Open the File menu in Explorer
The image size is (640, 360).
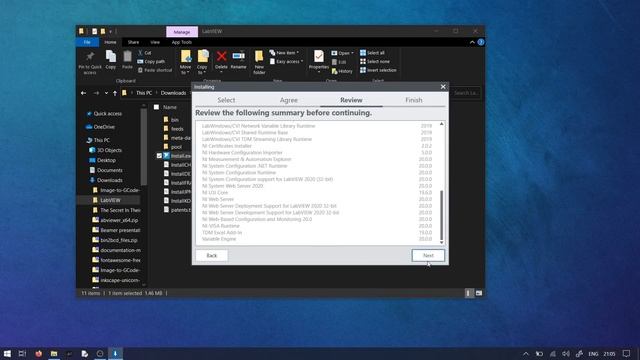pyautogui.click(x=87, y=42)
